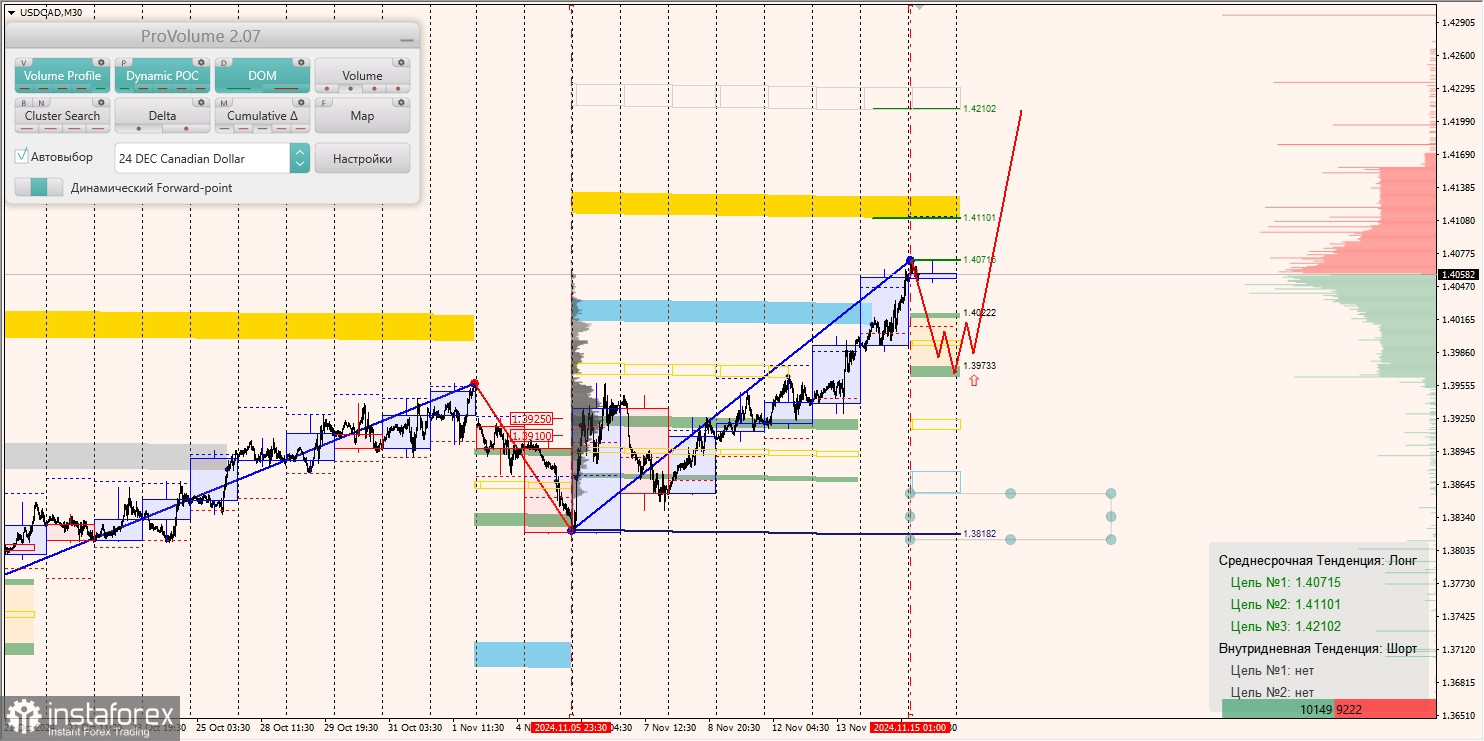Click the B hotkey tag on Cluster Search
Screen dimensions: 1484x741
click(24, 102)
